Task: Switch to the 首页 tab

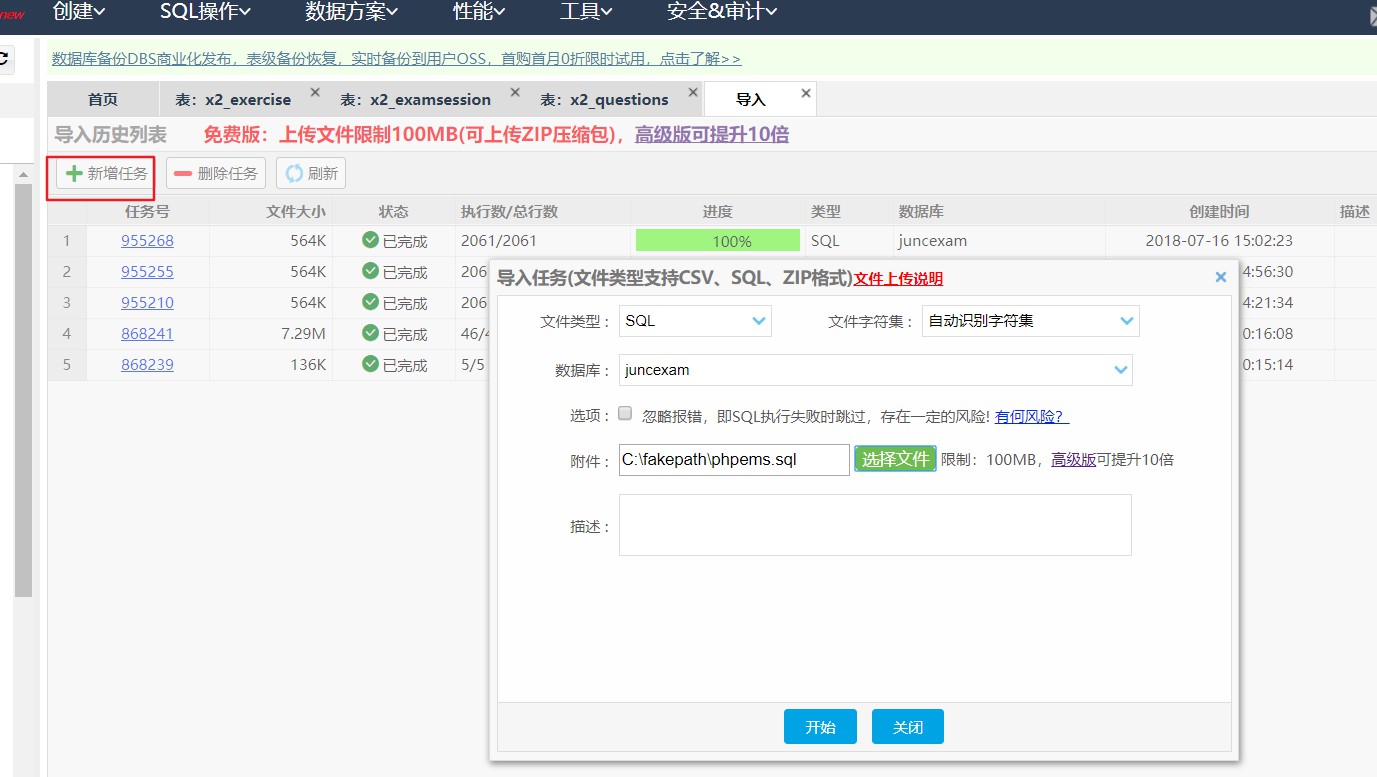Action: tap(103, 100)
